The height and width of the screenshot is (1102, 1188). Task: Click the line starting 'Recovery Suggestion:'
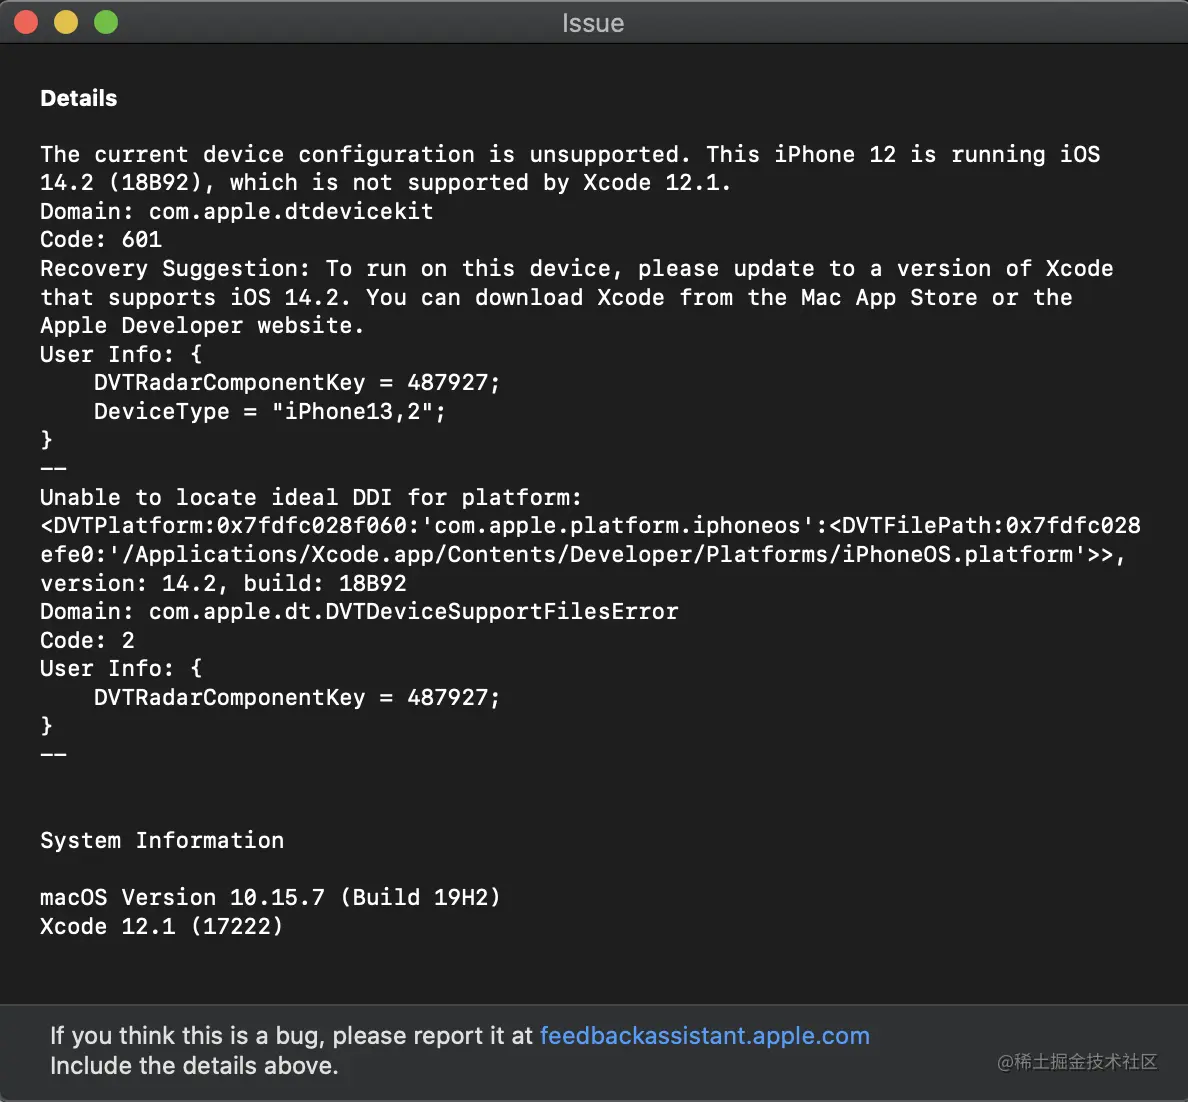pyautogui.click(x=577, y=268)
